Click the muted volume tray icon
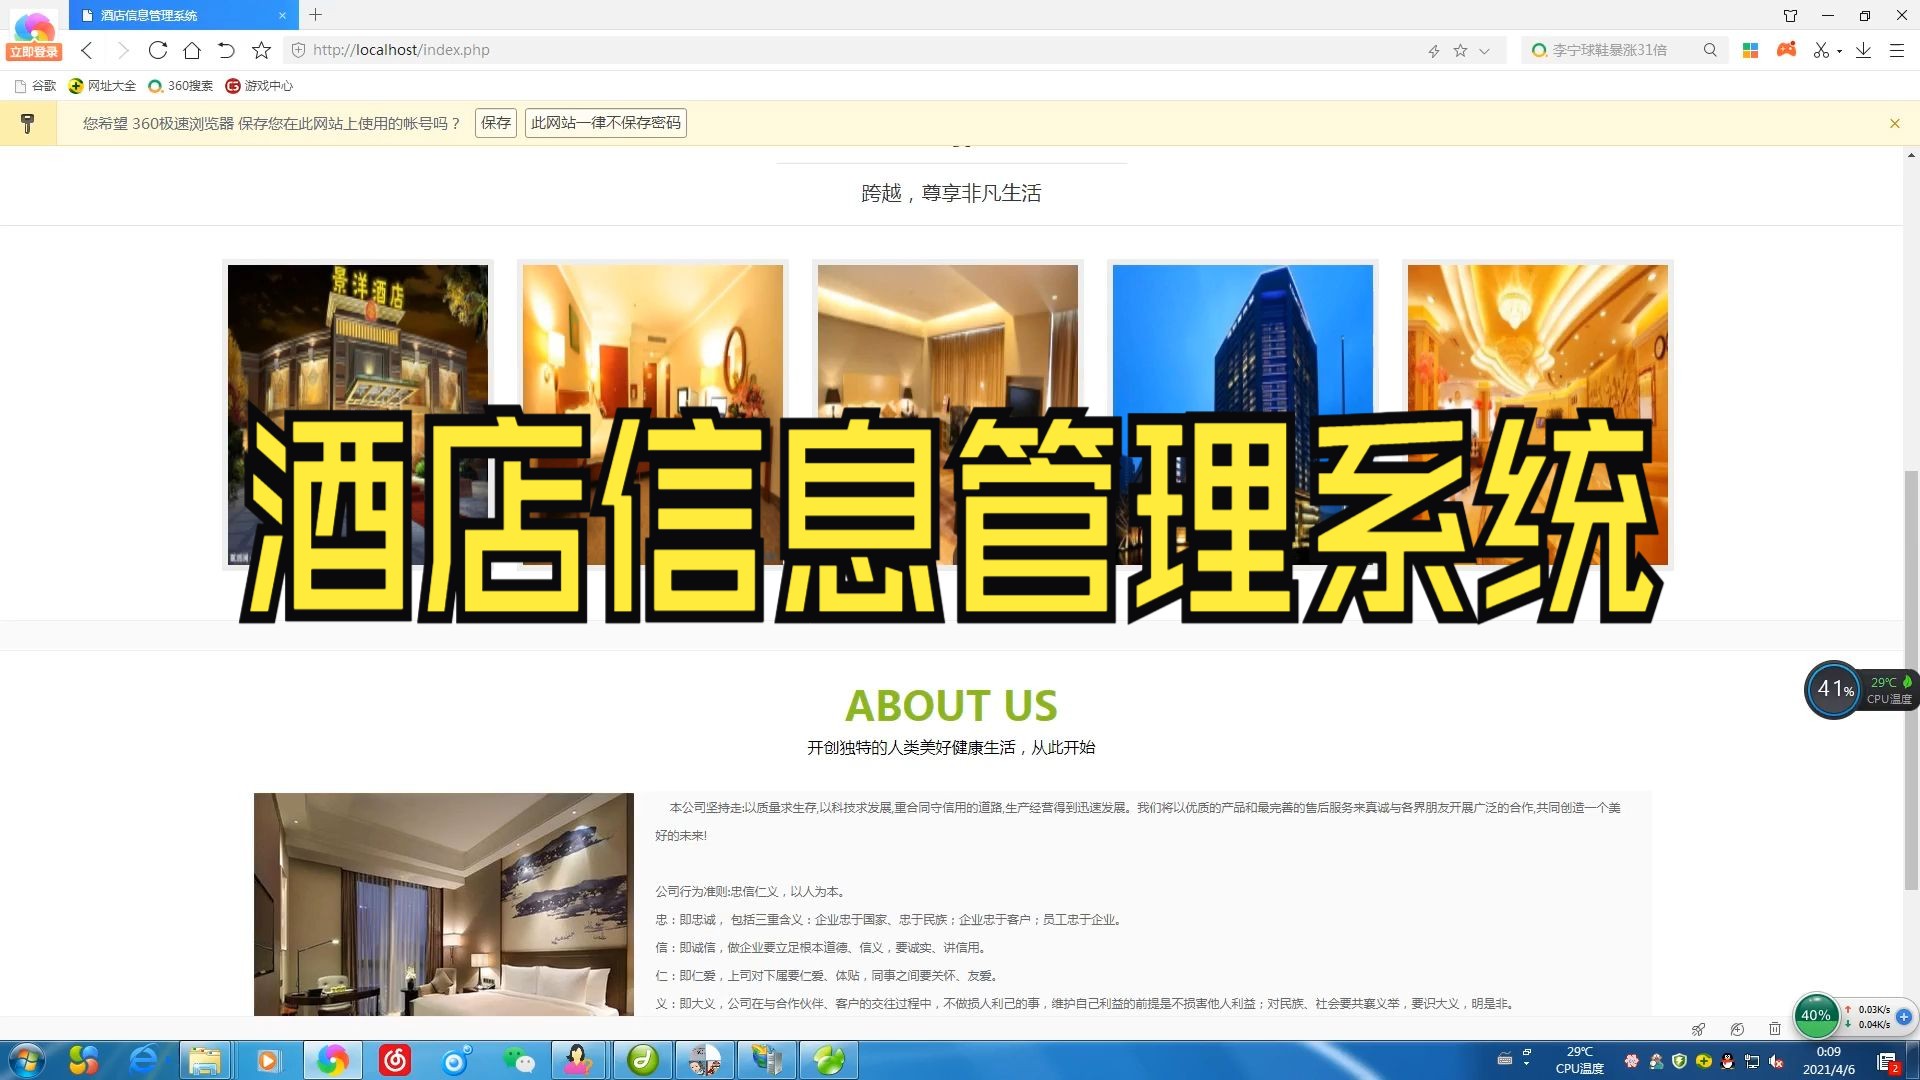Viewport: 1920px width, 1080px height. (x=1776, y=1061)
